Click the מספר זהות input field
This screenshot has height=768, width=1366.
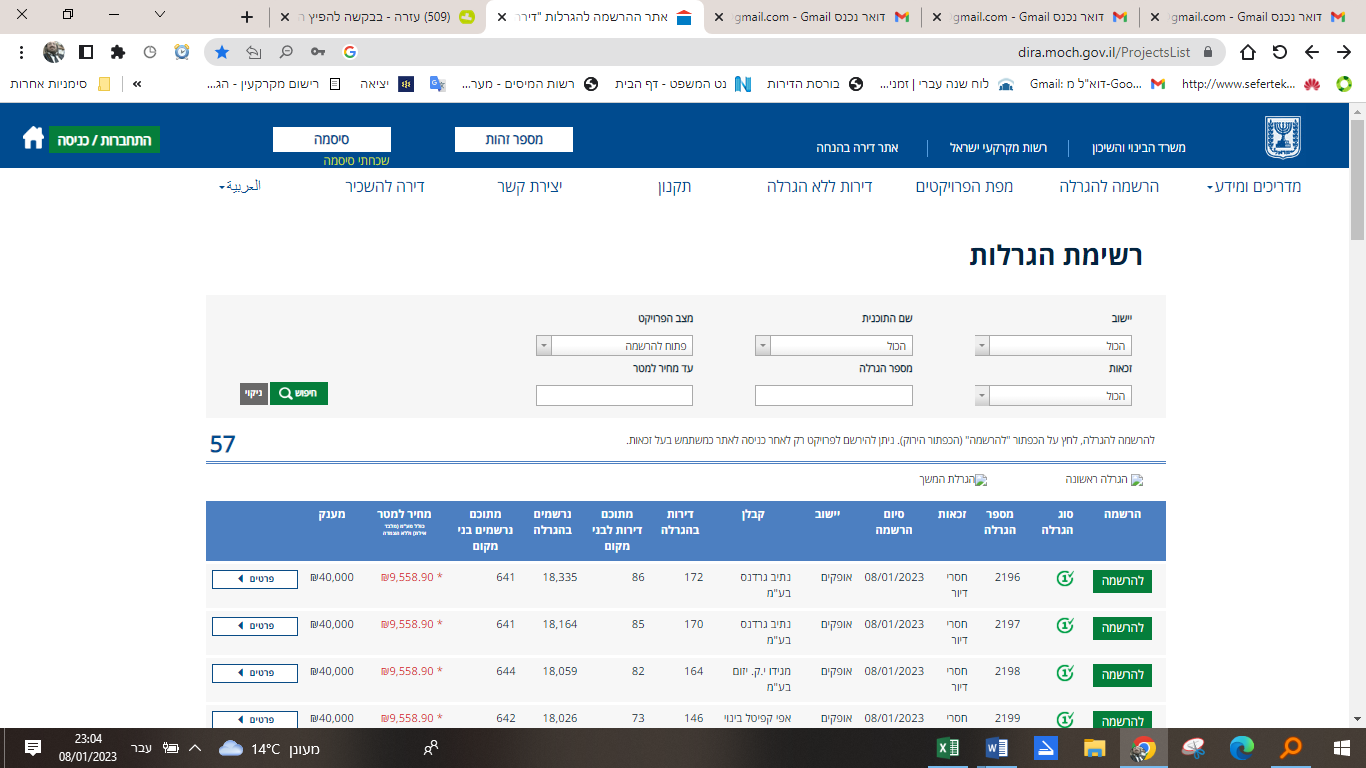point(514,140)
